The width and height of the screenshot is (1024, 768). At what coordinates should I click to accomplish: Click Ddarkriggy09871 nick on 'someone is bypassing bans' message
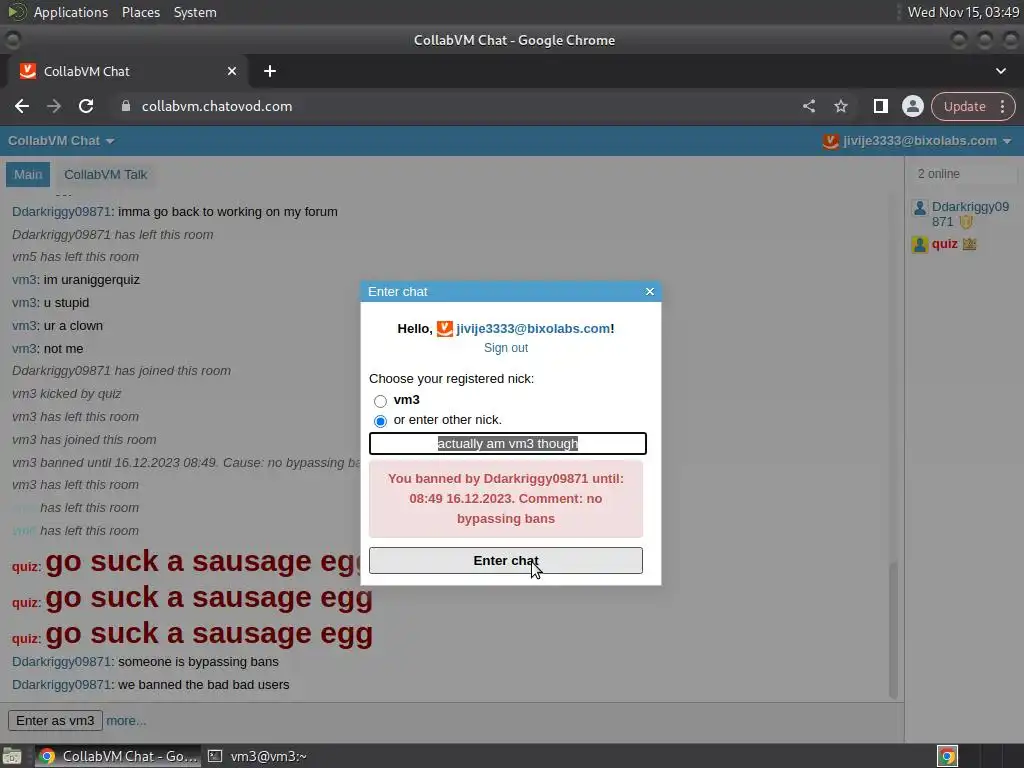click(x=61, y=662)
